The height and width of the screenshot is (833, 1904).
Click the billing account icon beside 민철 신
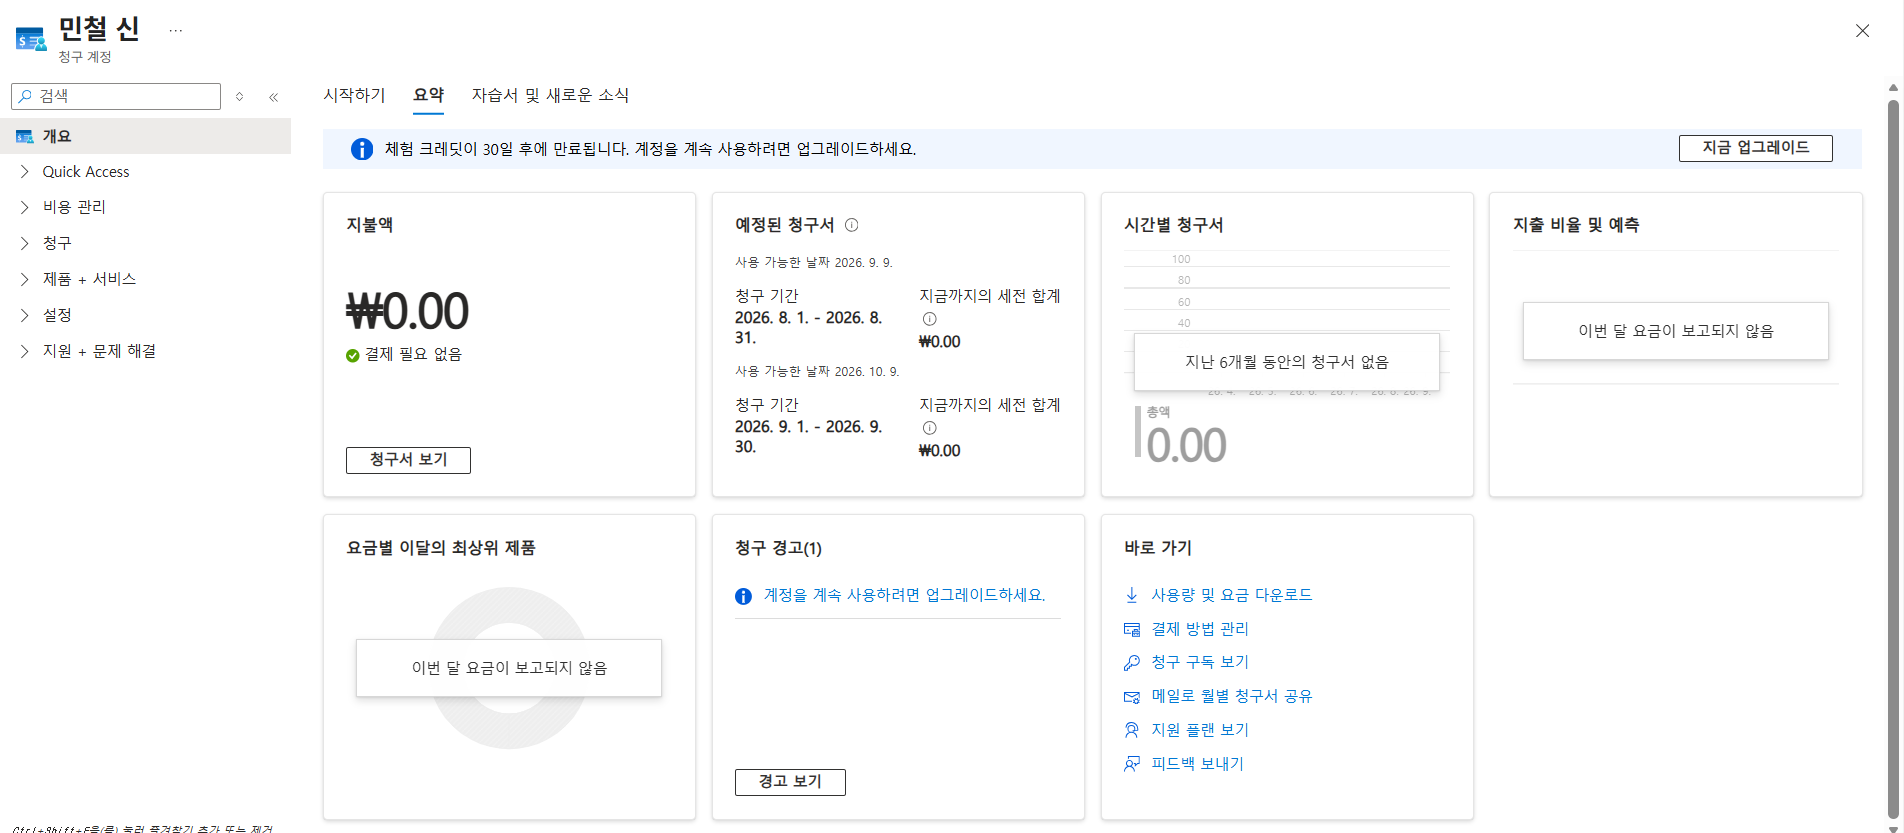coord(31,39)
